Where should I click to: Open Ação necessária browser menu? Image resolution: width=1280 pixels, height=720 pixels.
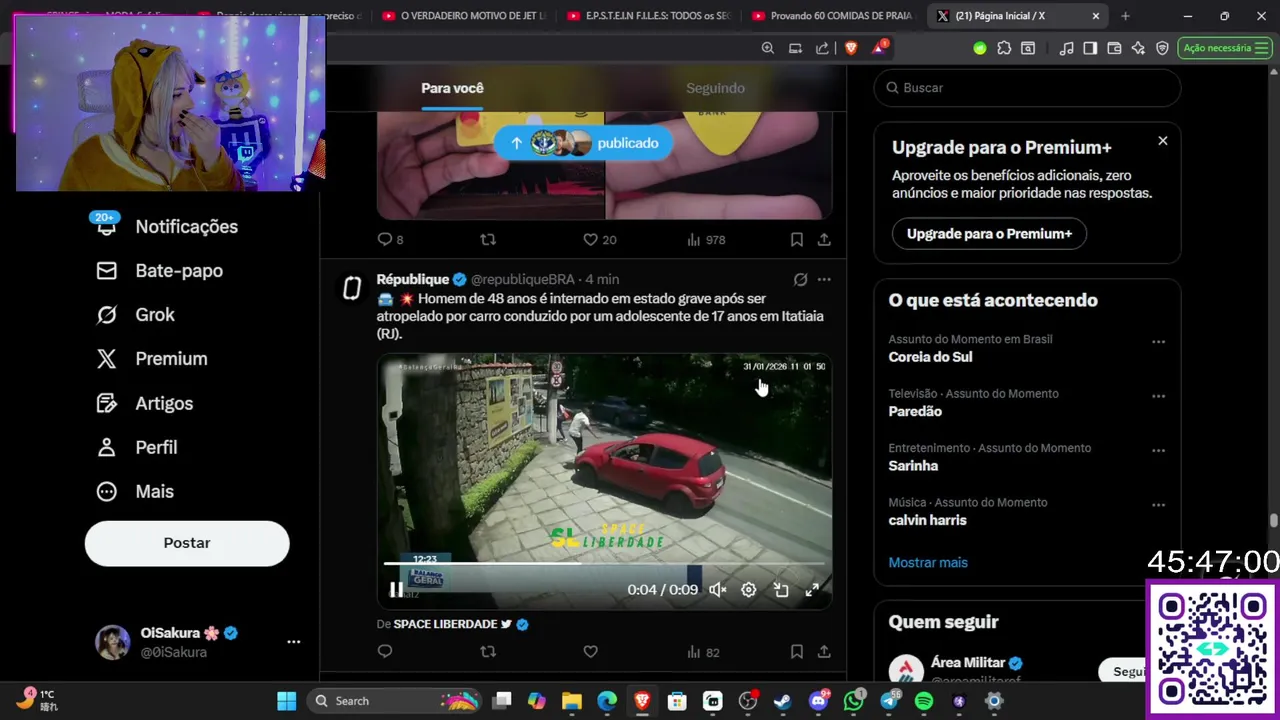click(1225, 48)
